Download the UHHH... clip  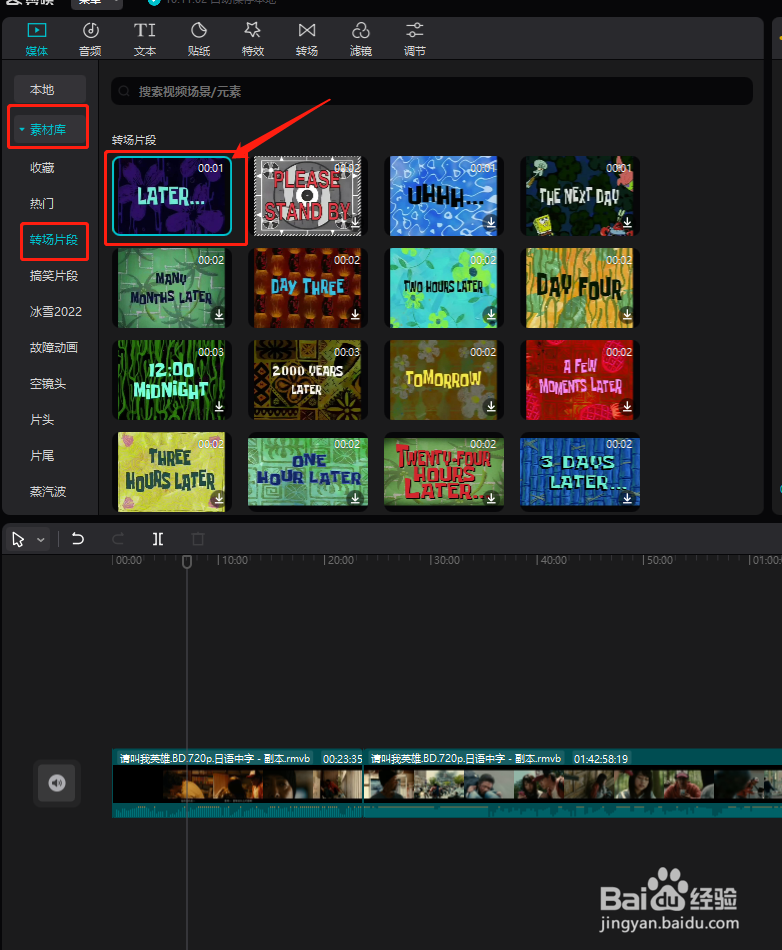point(491,222)
